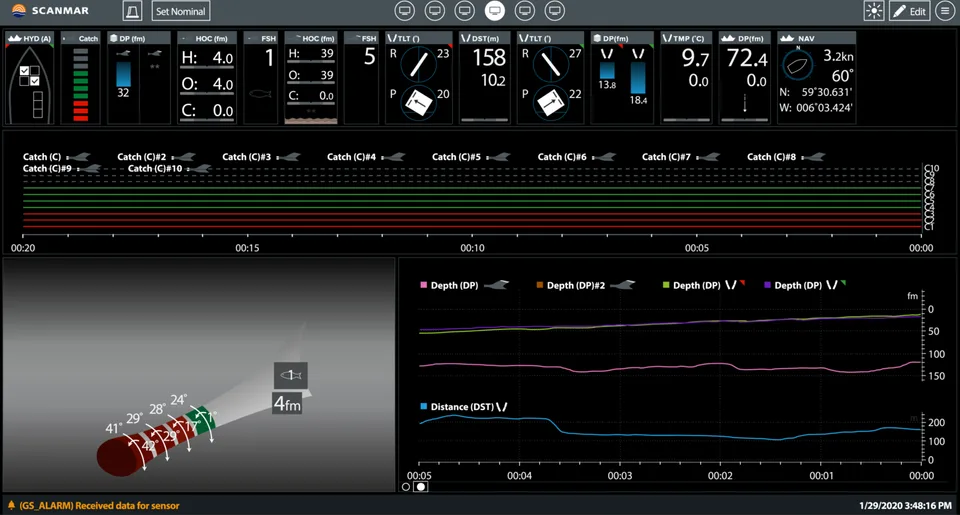Toggle the unchecked top-right HYD sensor checkbox
Viewport: 960px width, 515px height.
click(35, 71)
